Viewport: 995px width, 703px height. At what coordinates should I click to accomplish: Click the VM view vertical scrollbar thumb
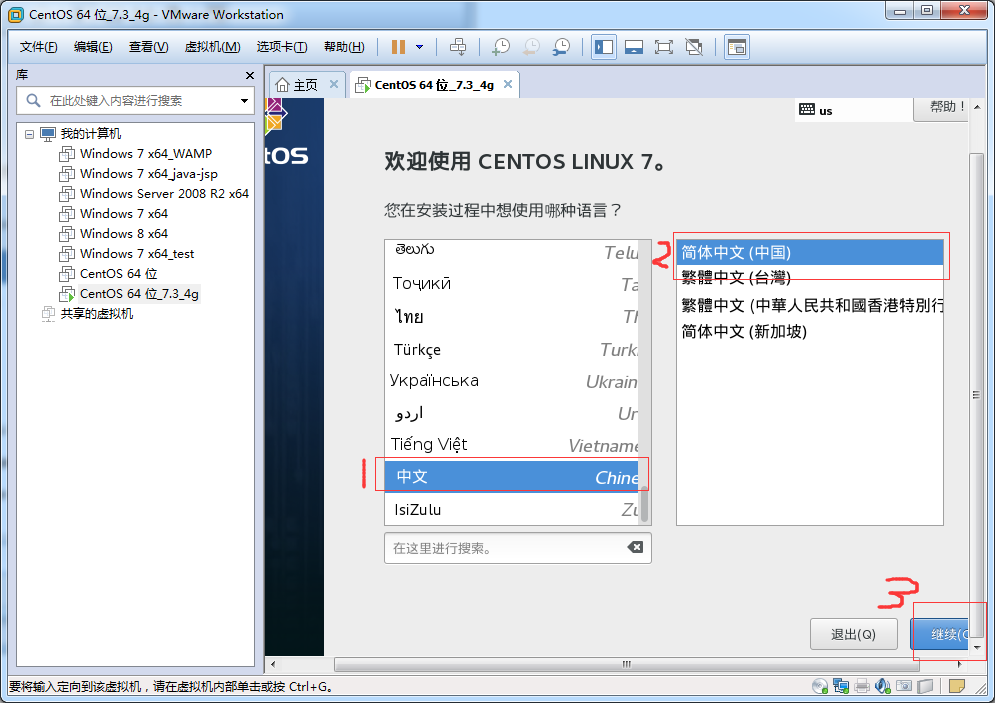976,395
